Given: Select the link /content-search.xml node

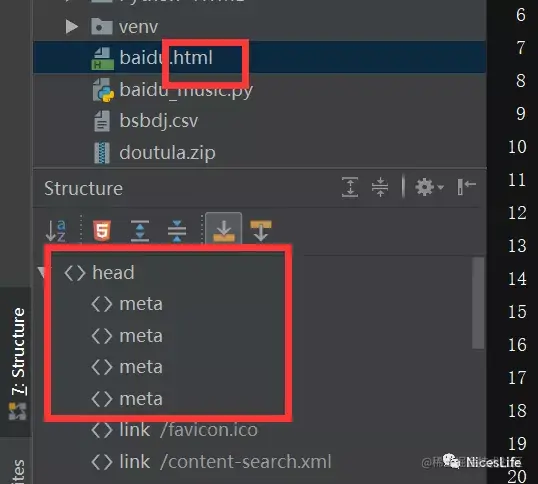Looking at the screenshot, I should 211,461.
